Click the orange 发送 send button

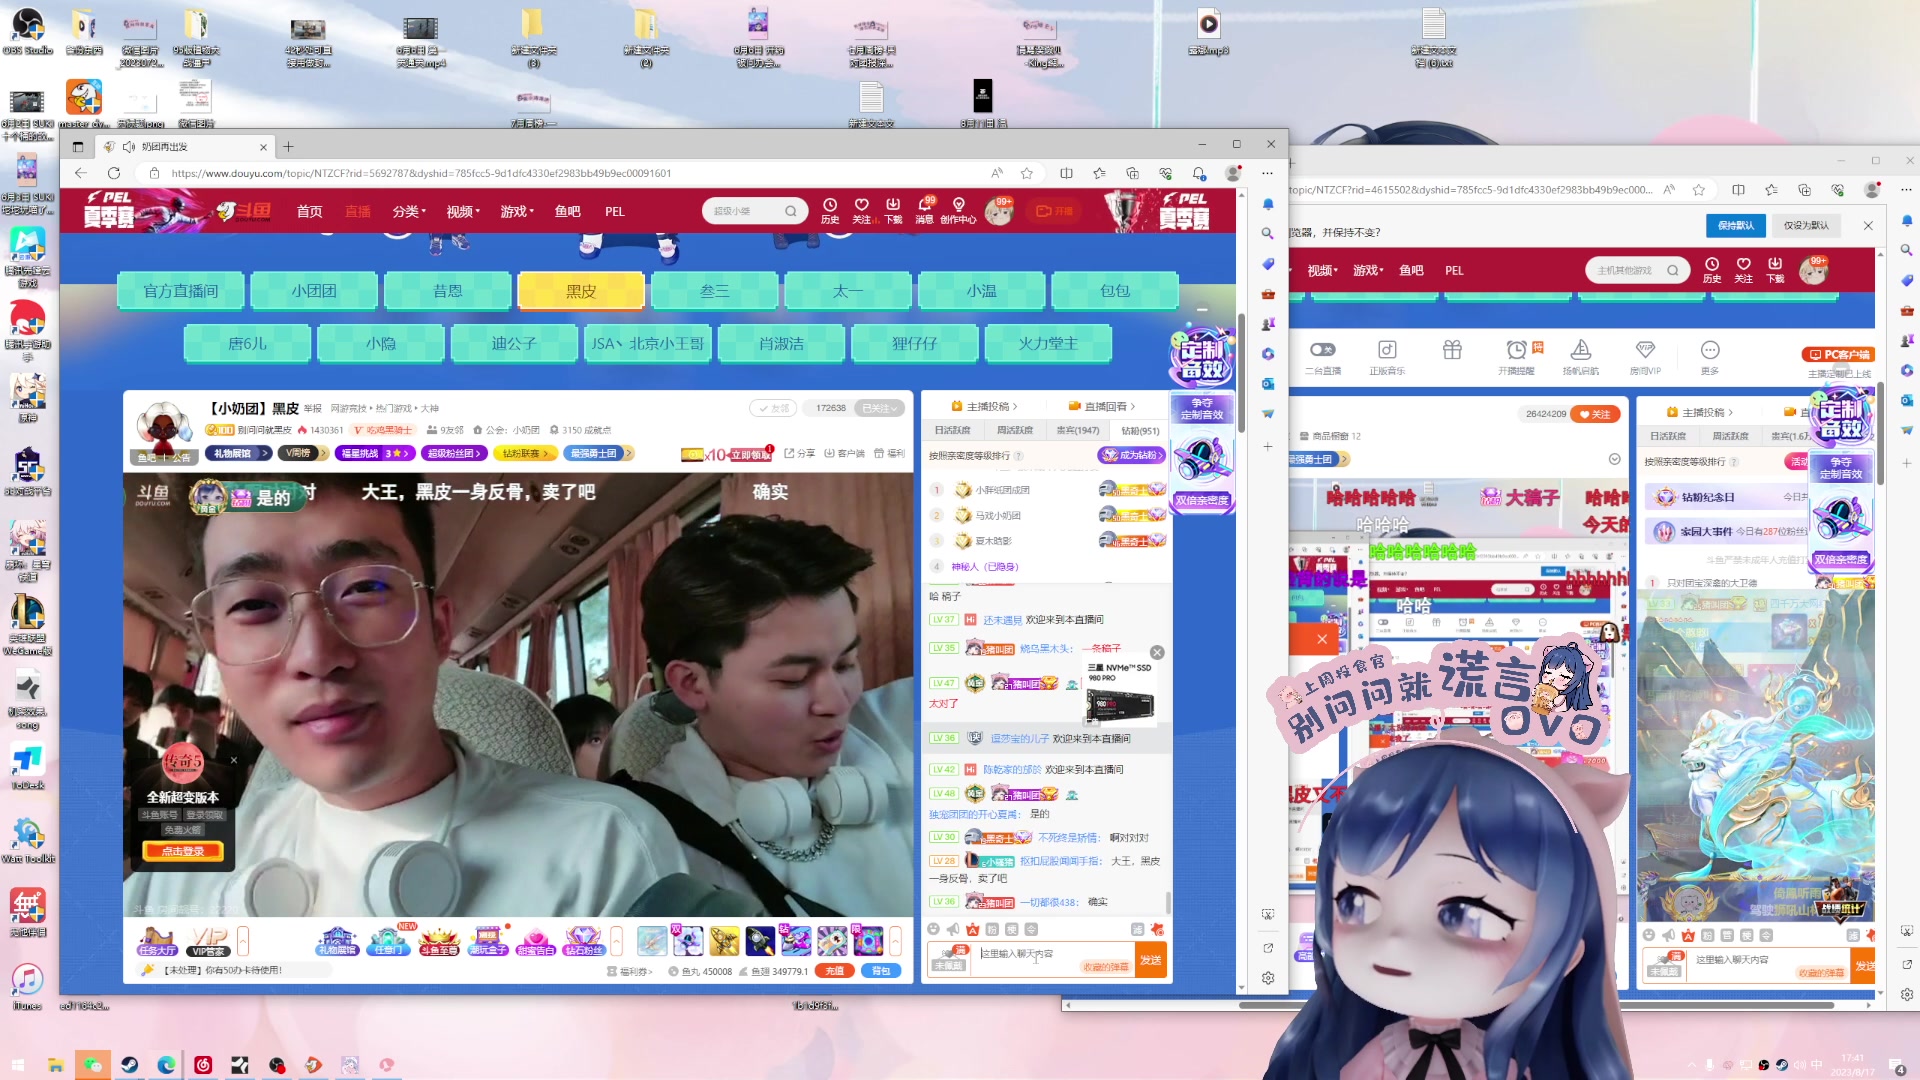pos(1150,958)
